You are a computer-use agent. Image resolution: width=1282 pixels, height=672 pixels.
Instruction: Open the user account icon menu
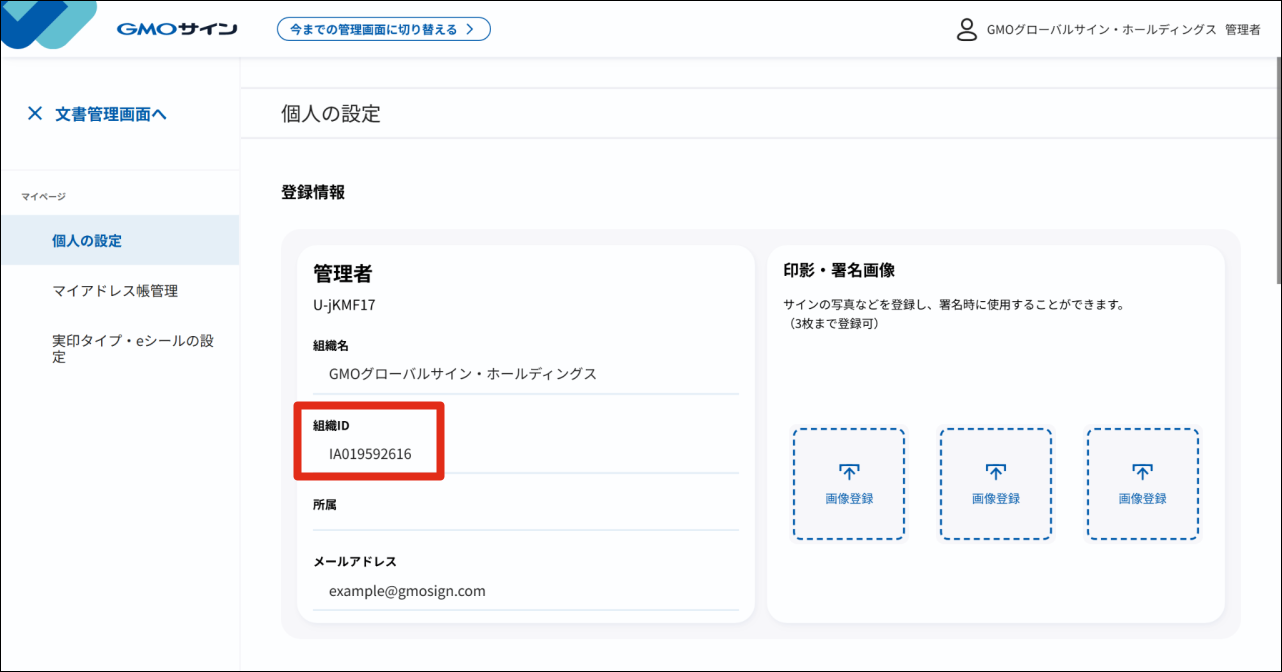pyautogui.click(x=966, y=29)
